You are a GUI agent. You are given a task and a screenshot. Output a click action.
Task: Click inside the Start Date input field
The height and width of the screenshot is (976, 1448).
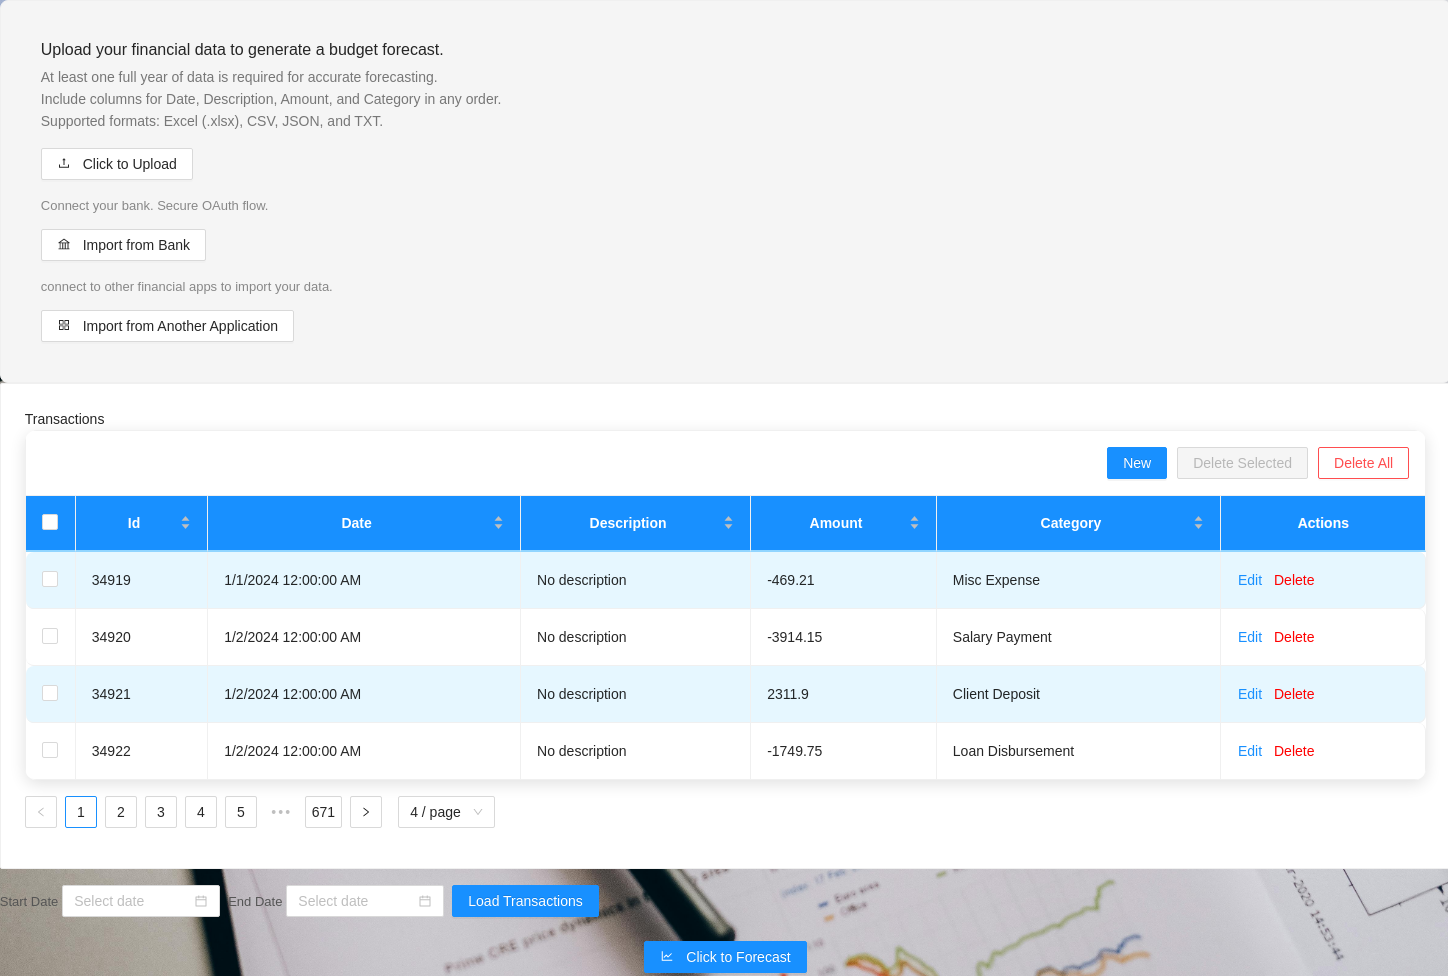(x=130, y=900)
